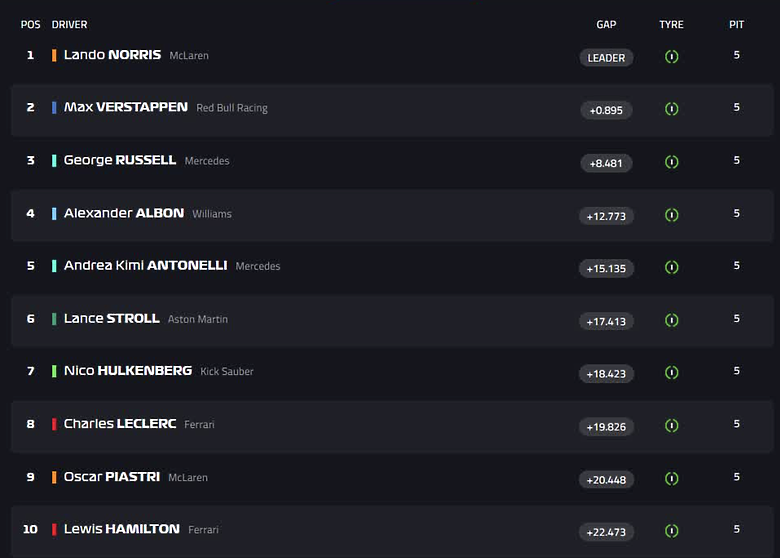
Task: Click Charles Leclerc's tyre icon
Action: coord(672,426)
